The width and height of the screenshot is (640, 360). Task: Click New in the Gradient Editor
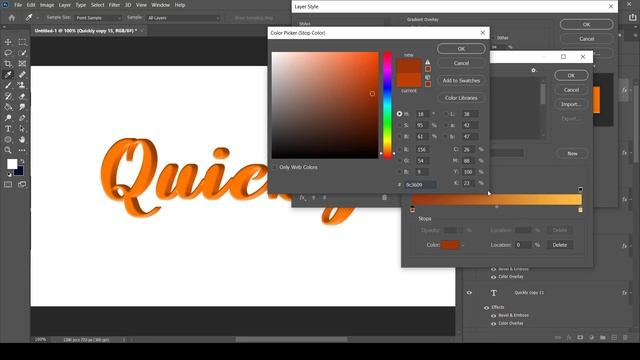tap(572, 153)
